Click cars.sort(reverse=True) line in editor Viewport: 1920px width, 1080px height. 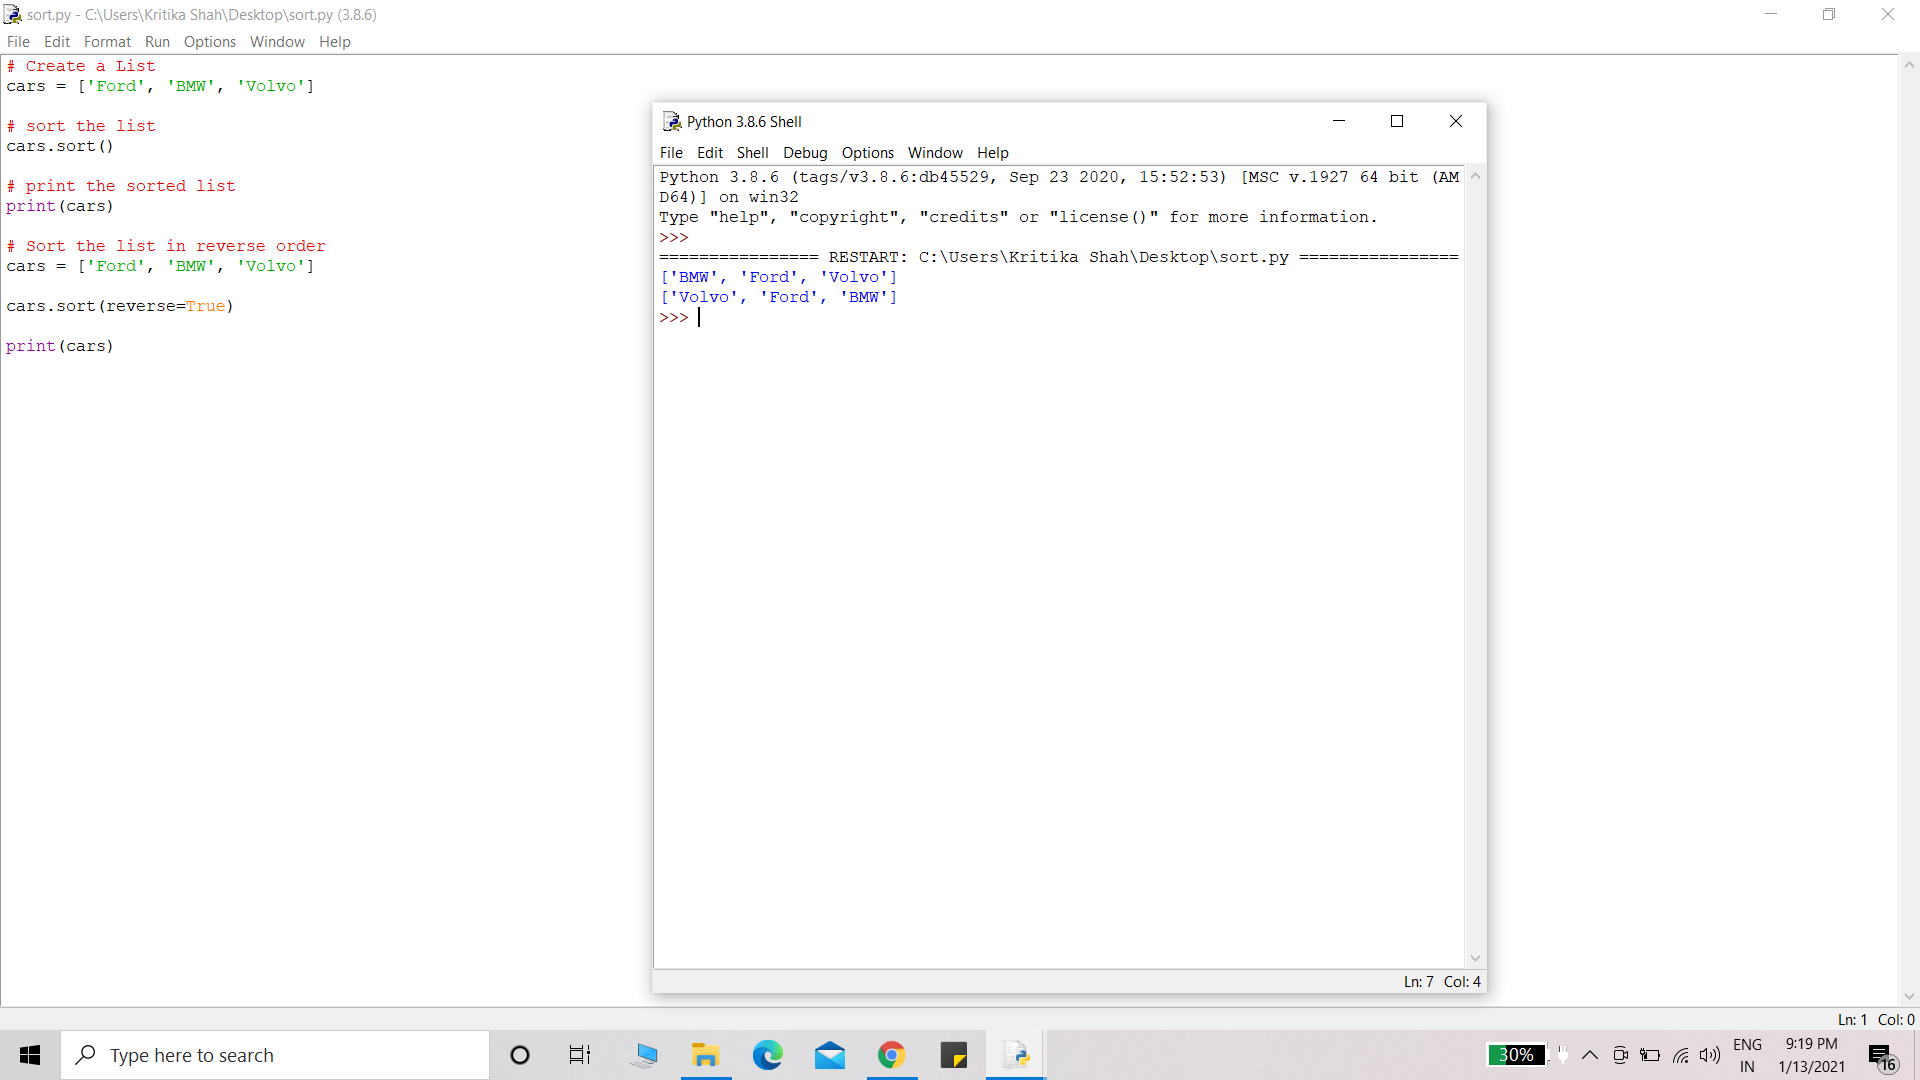(x=120, y=306)
